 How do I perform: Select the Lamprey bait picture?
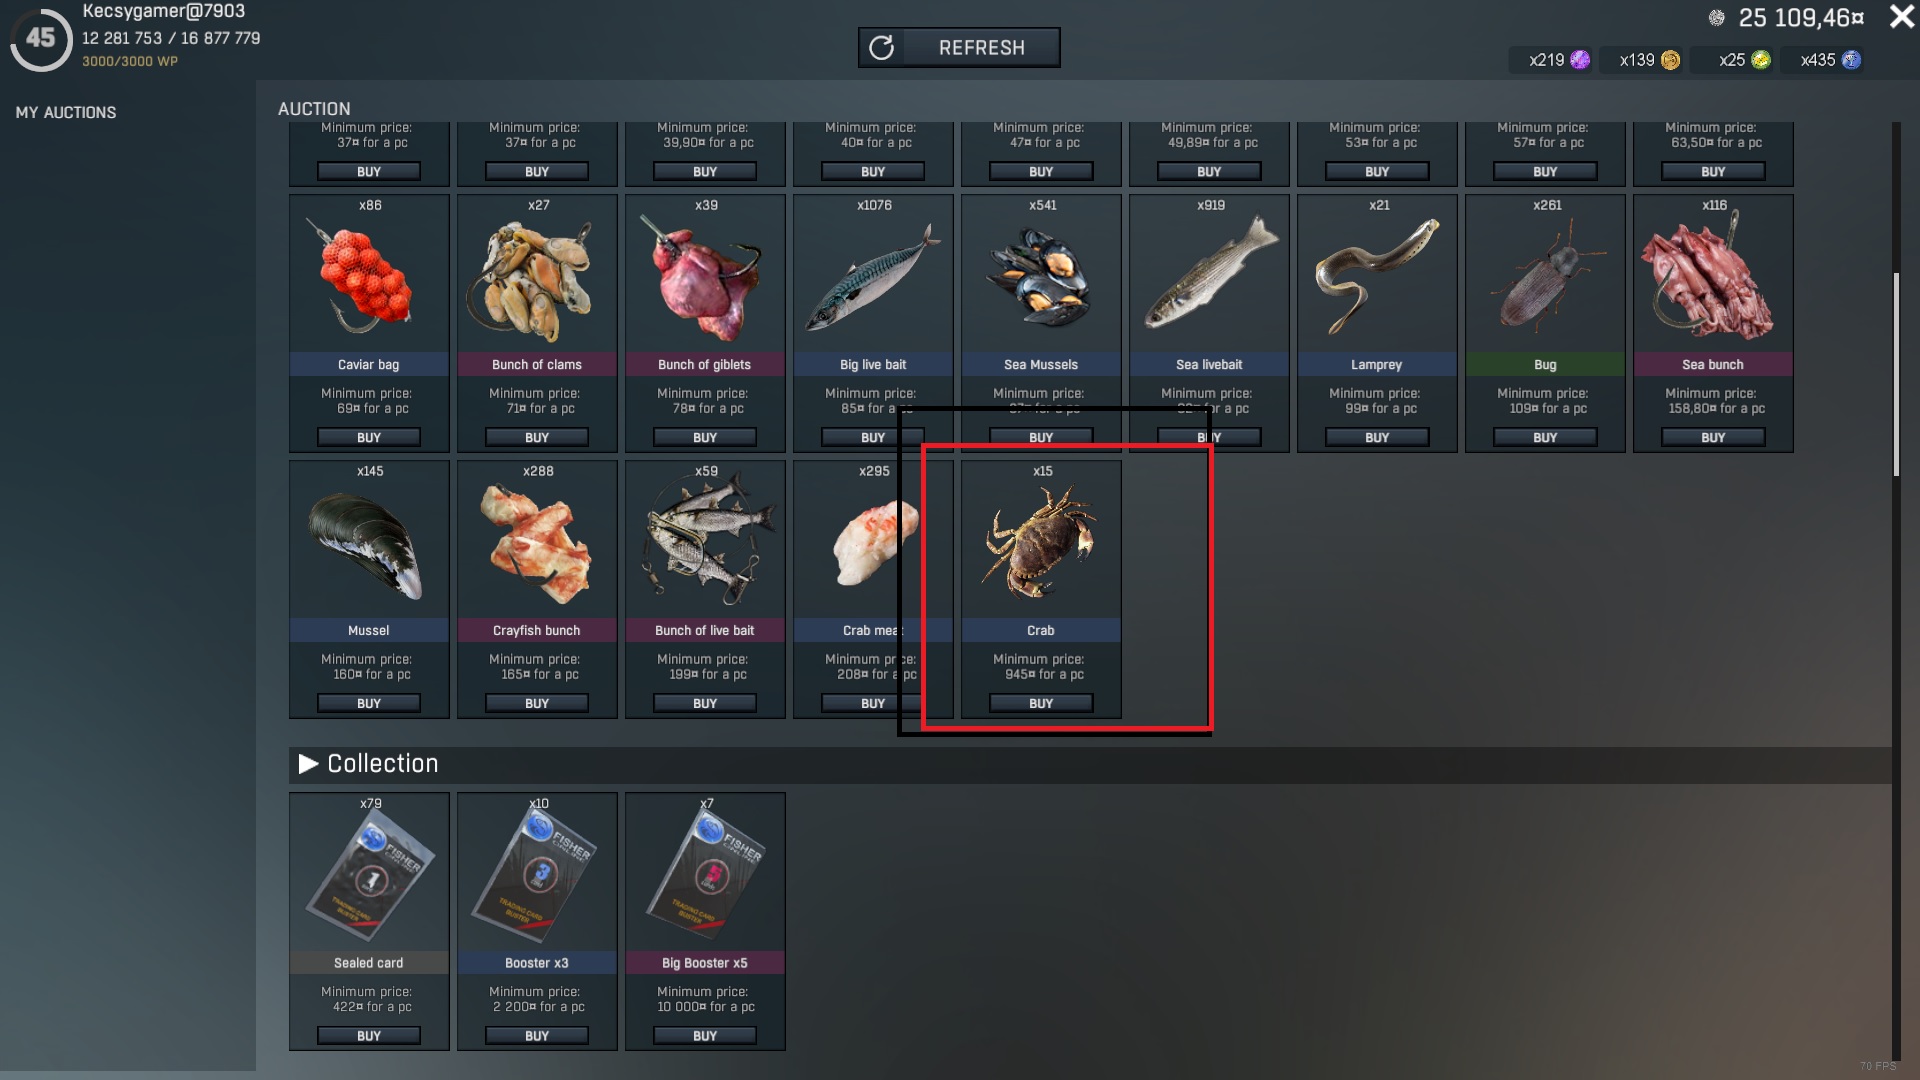point(1377,277)
